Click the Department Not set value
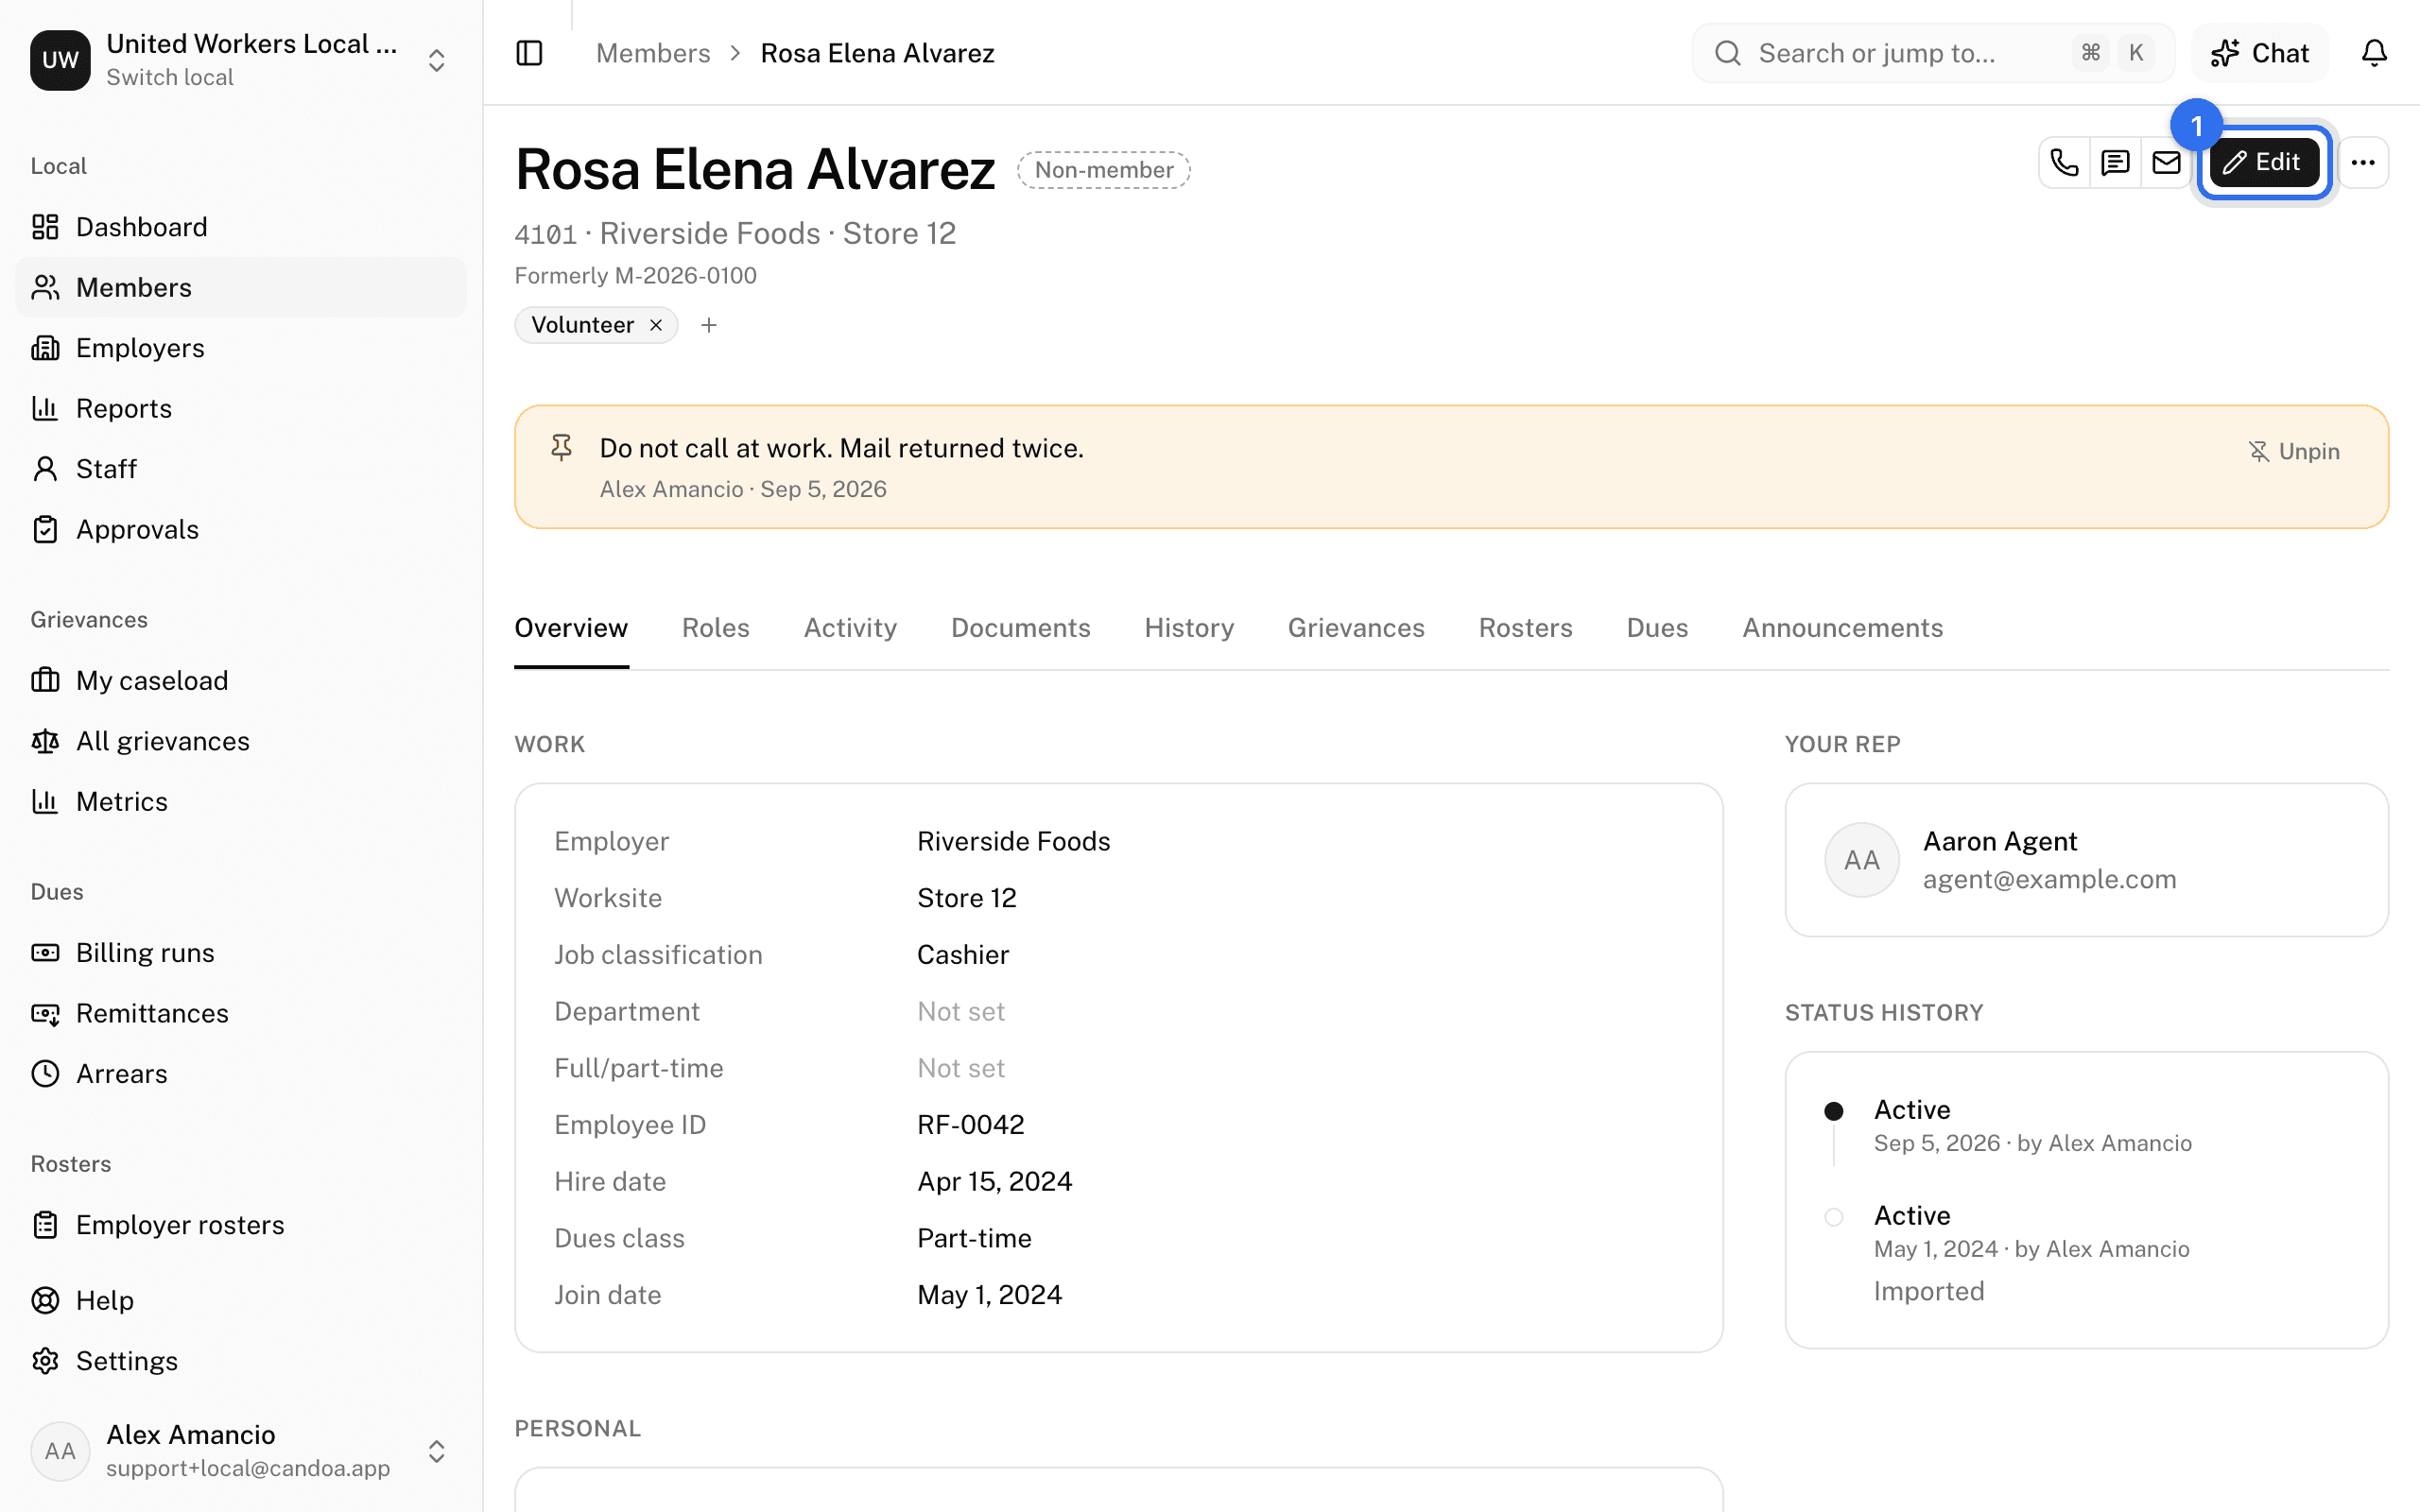The height and width of the screenshot is (1512, 2420). tap(960, 1012)
